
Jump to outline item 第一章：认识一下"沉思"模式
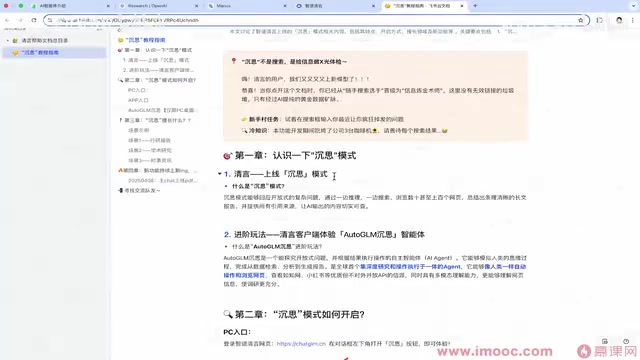[158, 50]
